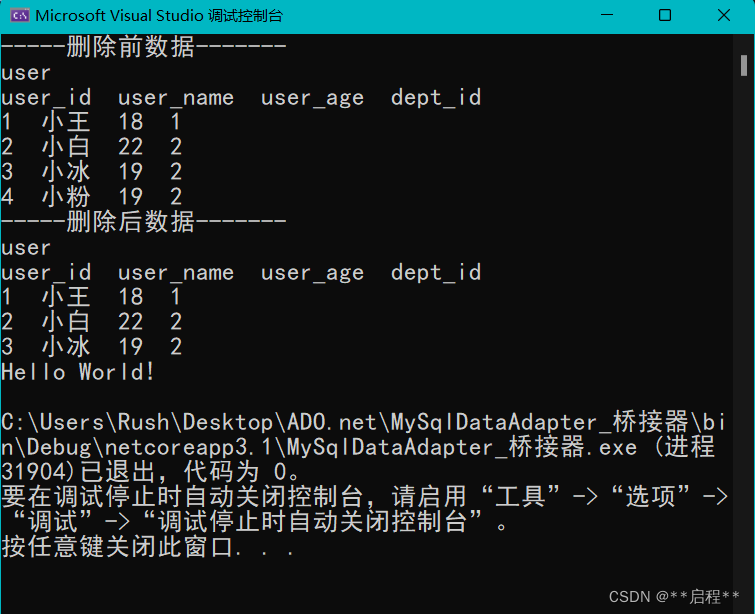Click the 'Hello World!' output line
Screen dimensions: 755x614
pyautogui.click(x=78, y=372)
